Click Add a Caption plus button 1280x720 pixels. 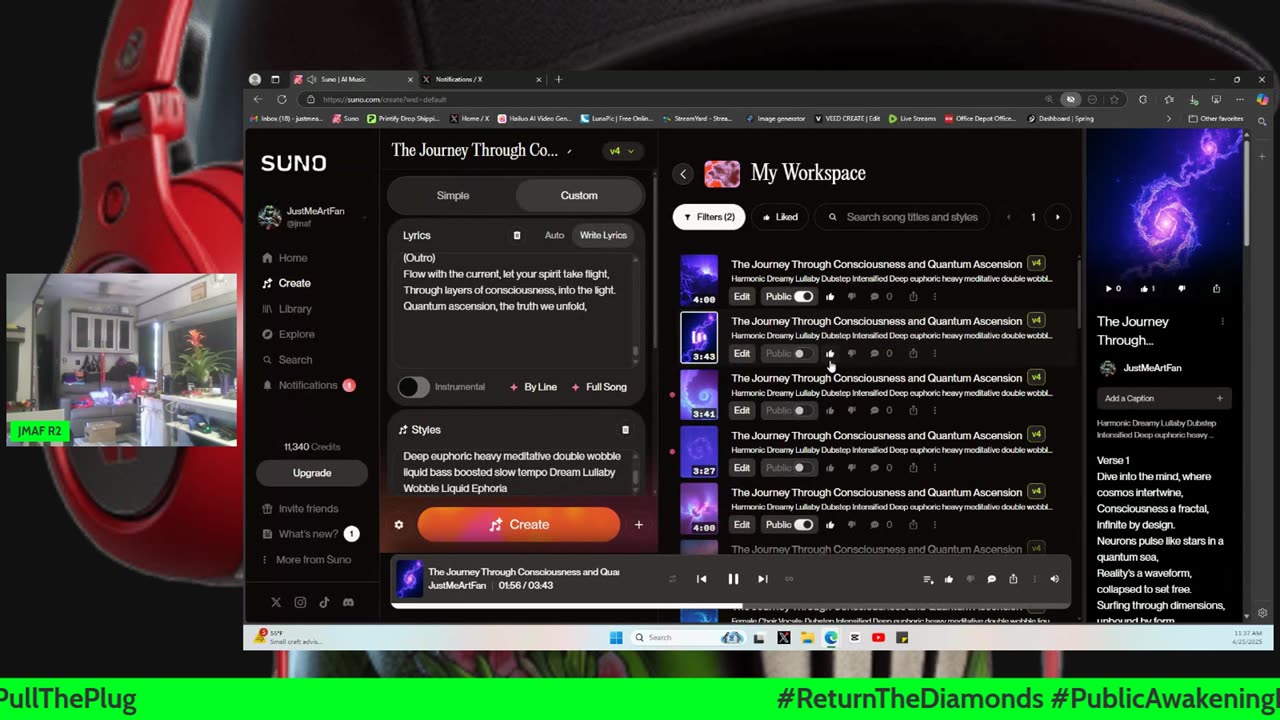click(1219, 399)
